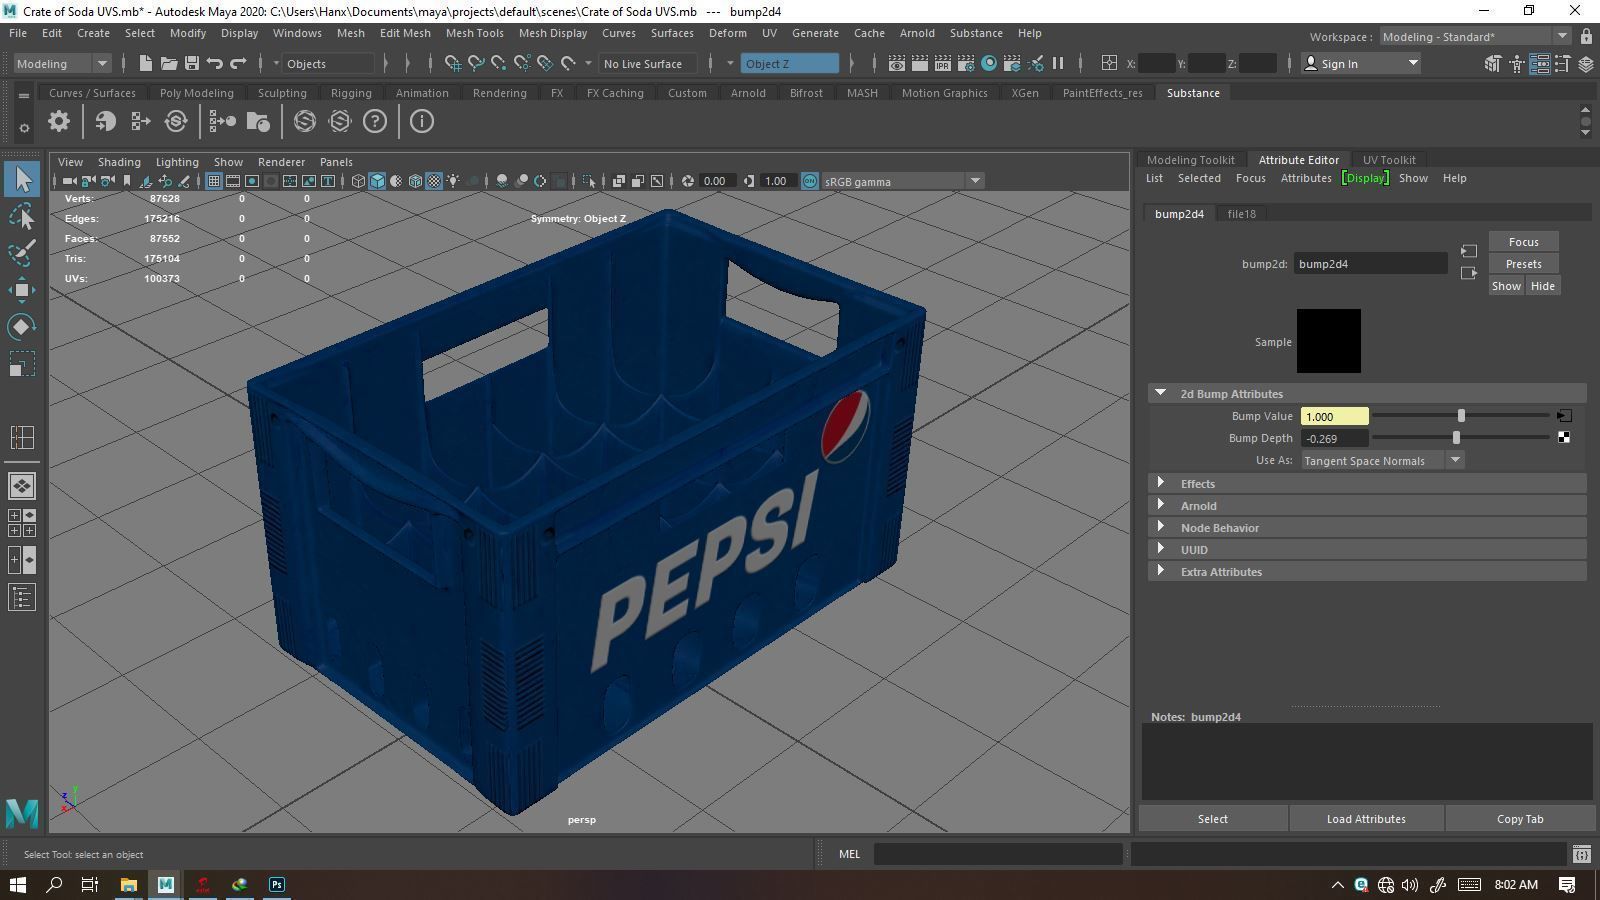
Task: Open Render Settings icon
Action: [x=966, y=63]
